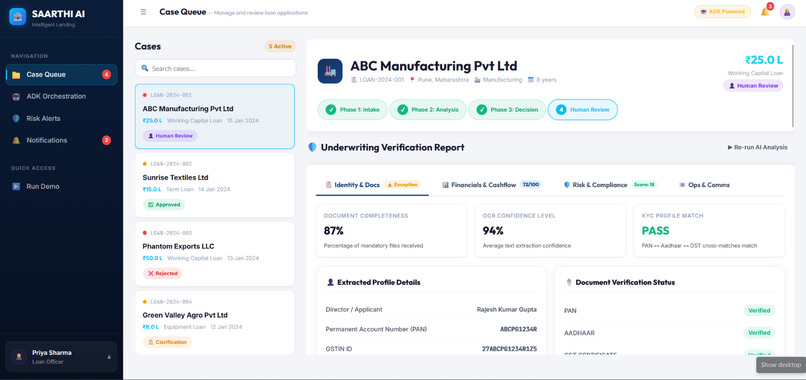Click the Rejected status tag
This screenshot has height=380, width=806.
coord(162,274)
